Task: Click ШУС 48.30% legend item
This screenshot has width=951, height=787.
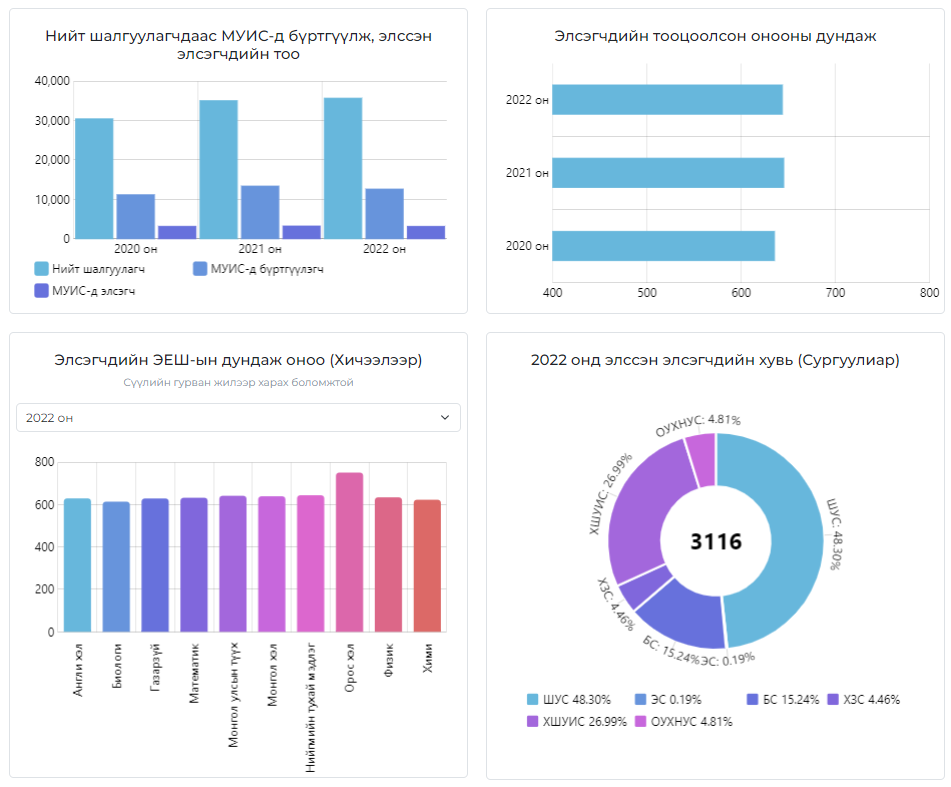Action: (569, 700)
